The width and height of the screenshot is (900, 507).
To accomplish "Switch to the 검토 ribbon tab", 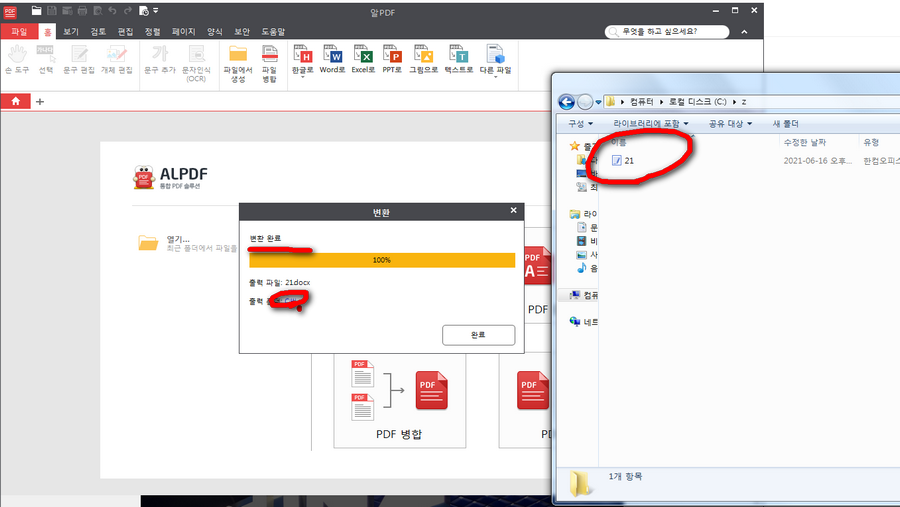I will pos(98,32).
